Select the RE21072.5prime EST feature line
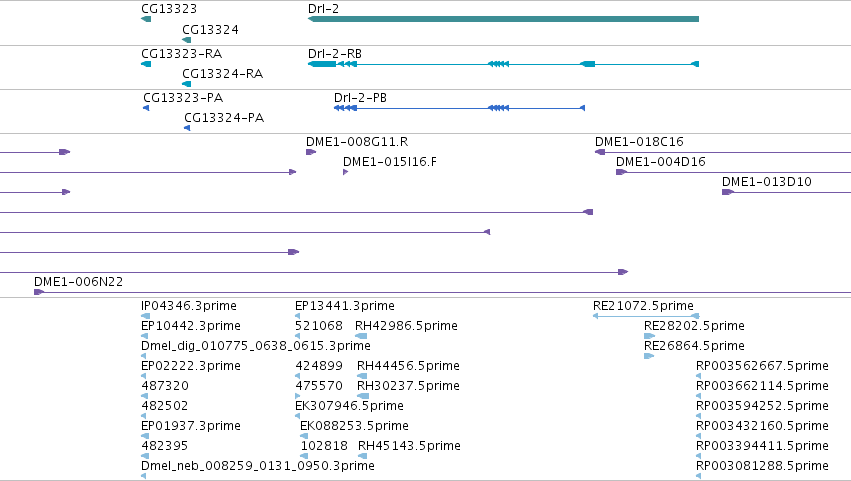 click(646, 316)
